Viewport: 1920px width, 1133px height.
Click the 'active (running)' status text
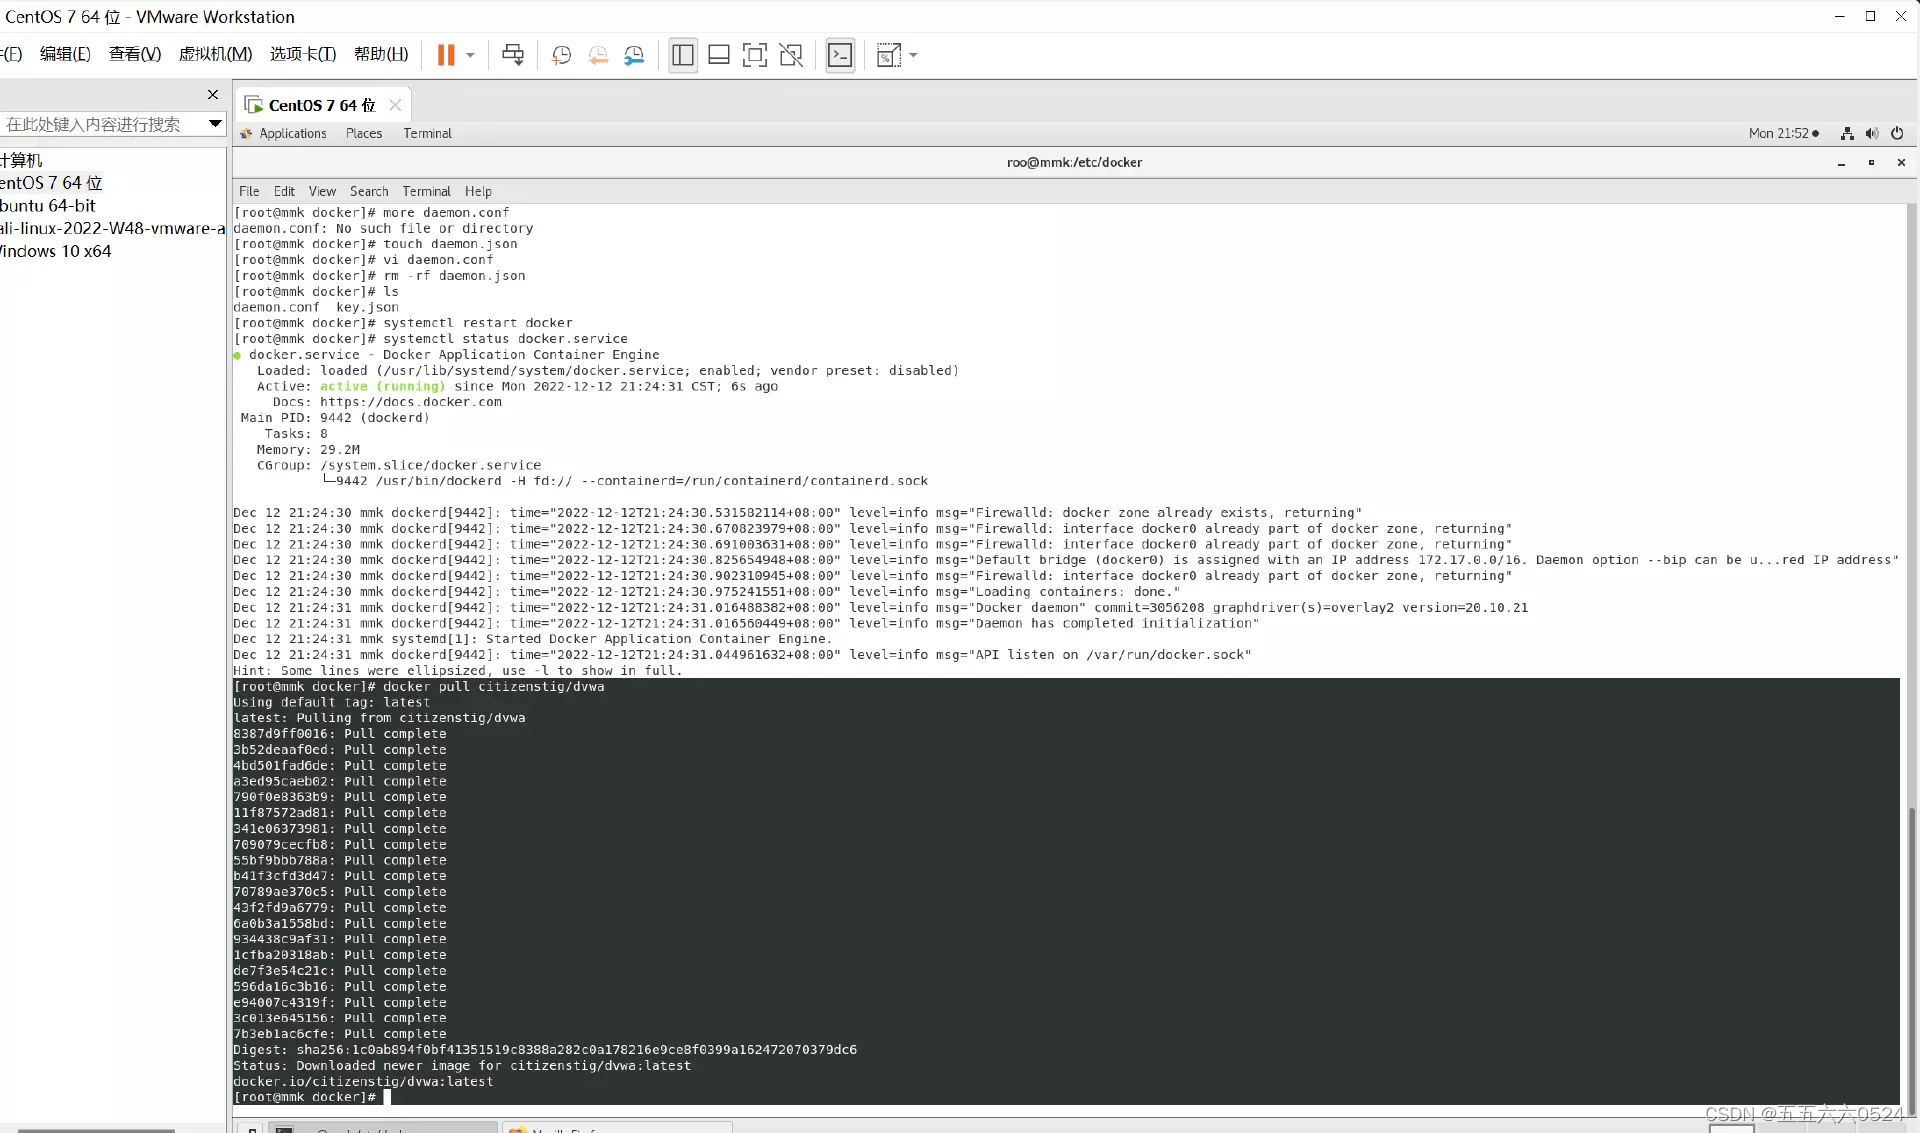(x=382, y=387)
